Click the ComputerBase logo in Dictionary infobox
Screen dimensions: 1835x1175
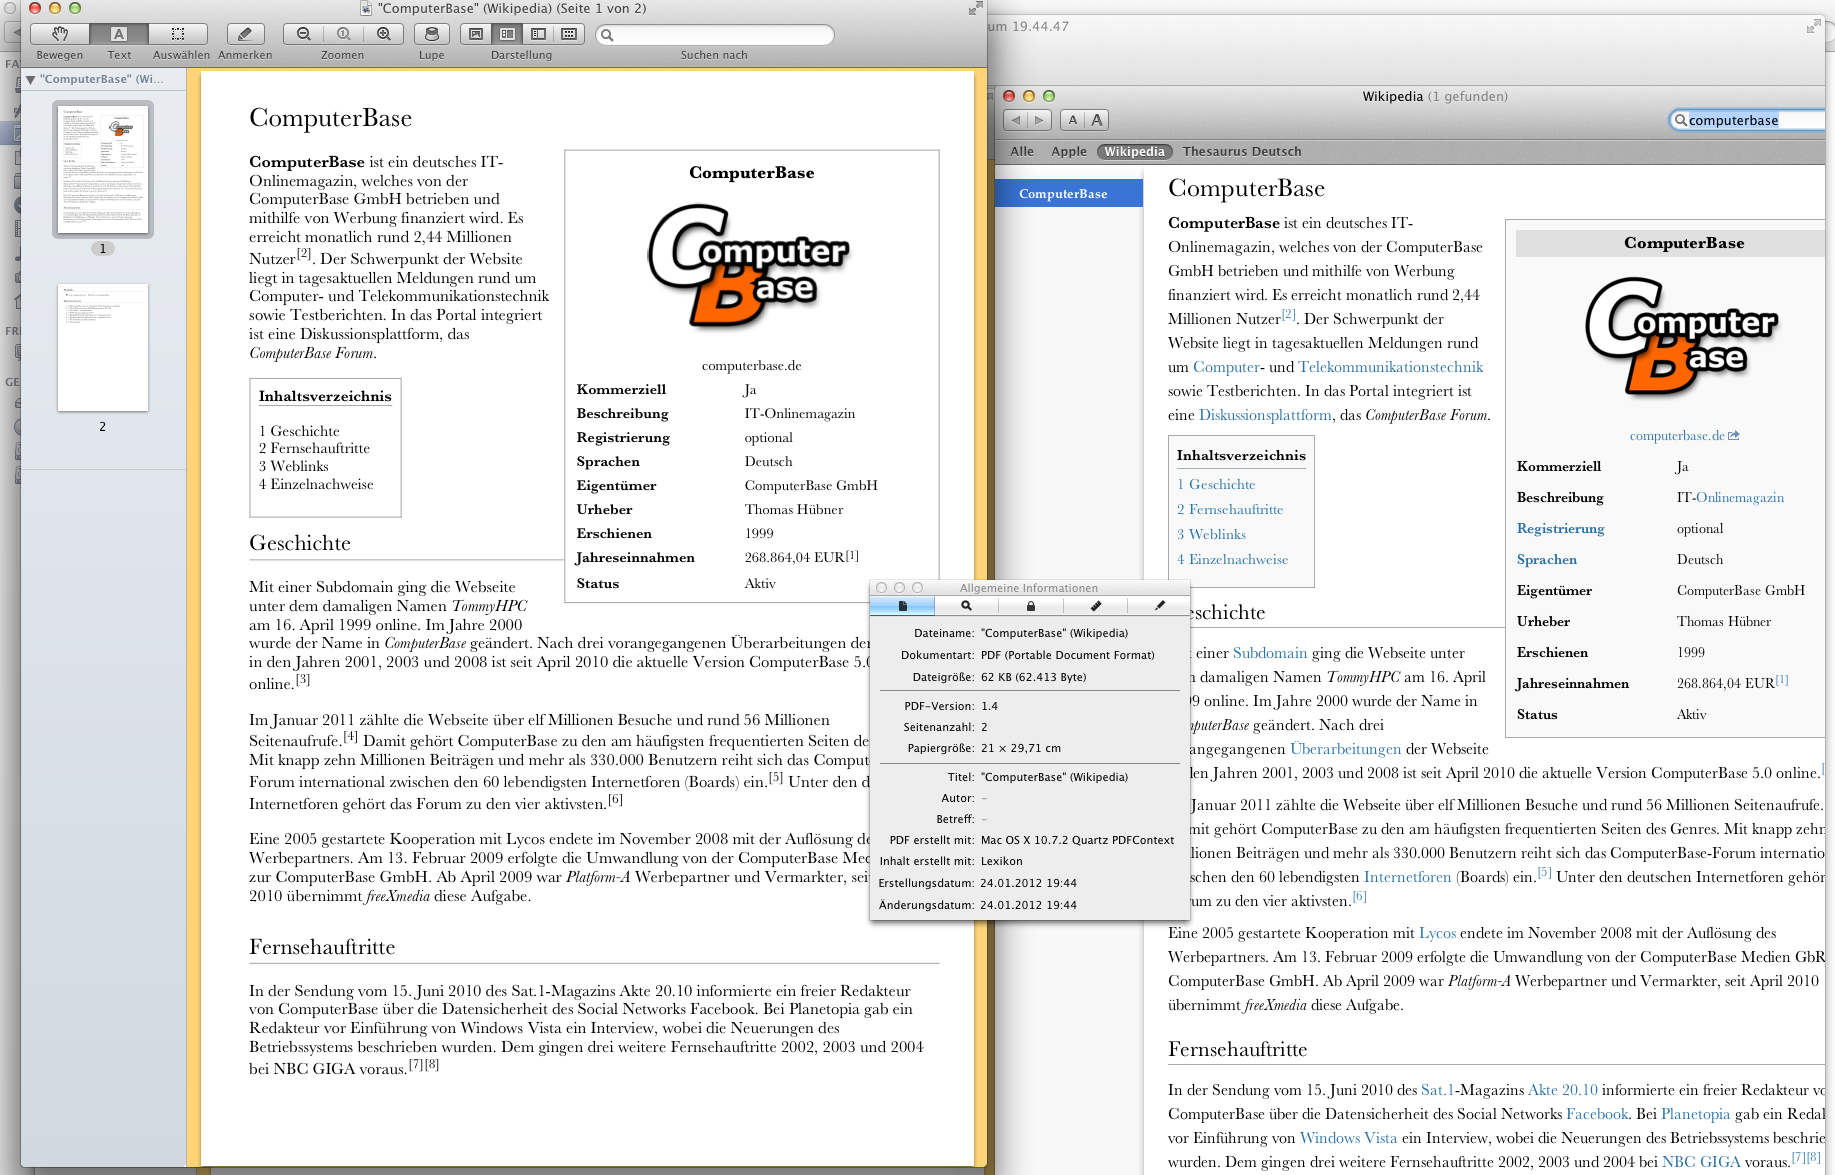click(1681, 335)
